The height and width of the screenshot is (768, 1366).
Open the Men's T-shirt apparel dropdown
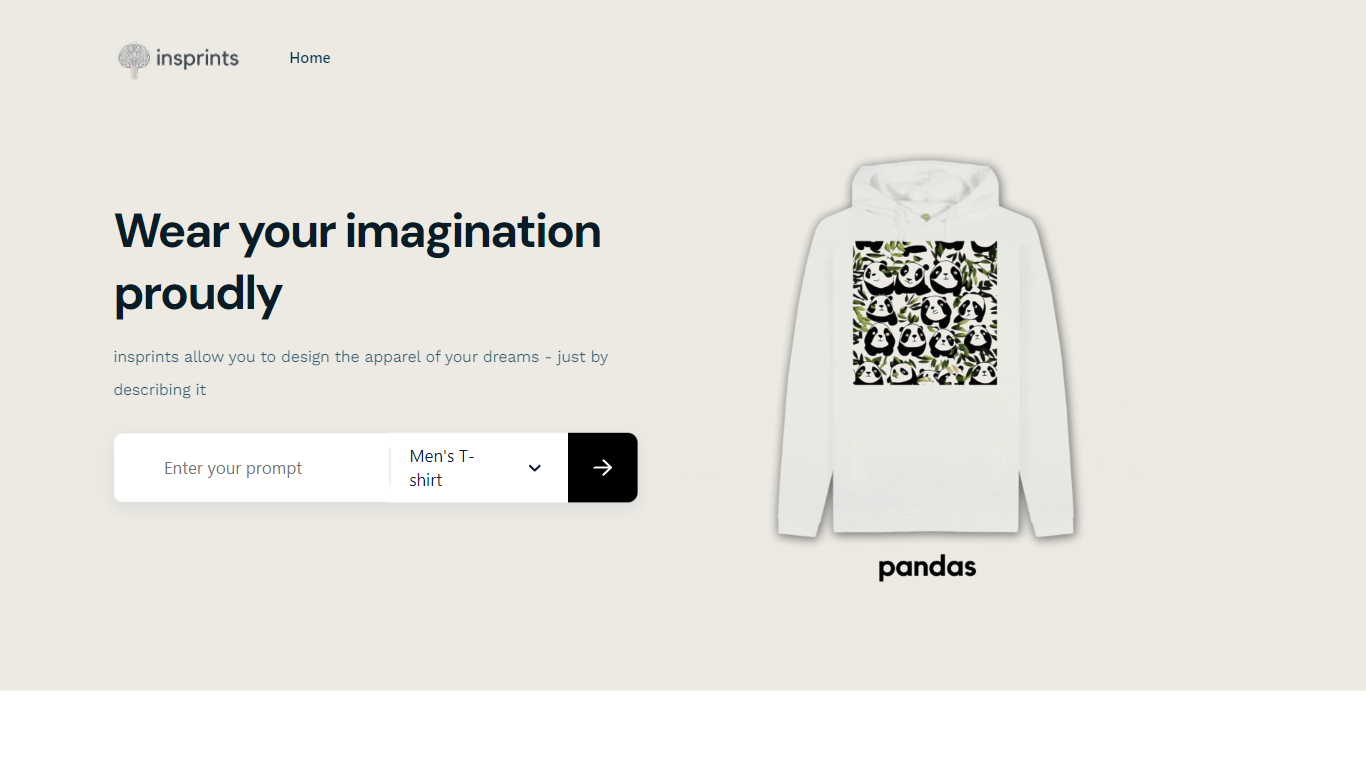479,468
